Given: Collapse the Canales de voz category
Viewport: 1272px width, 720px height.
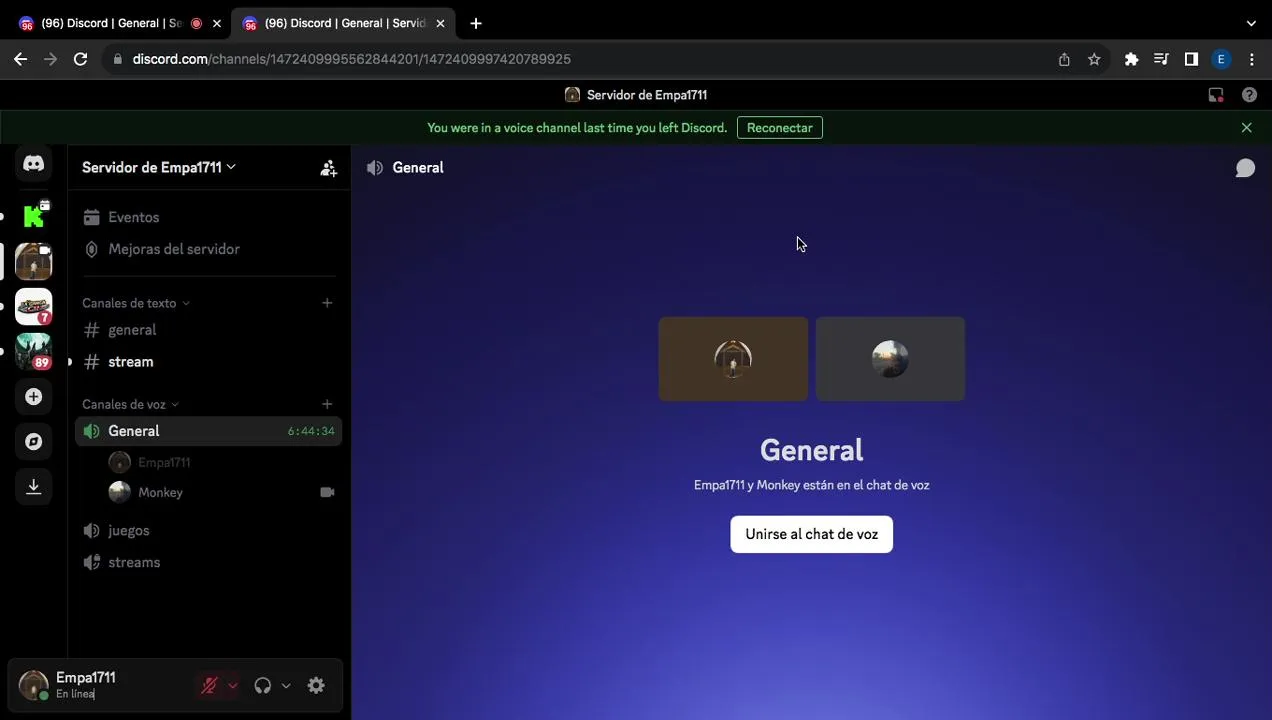Looking at the screenshot, I should pos(130,404).
